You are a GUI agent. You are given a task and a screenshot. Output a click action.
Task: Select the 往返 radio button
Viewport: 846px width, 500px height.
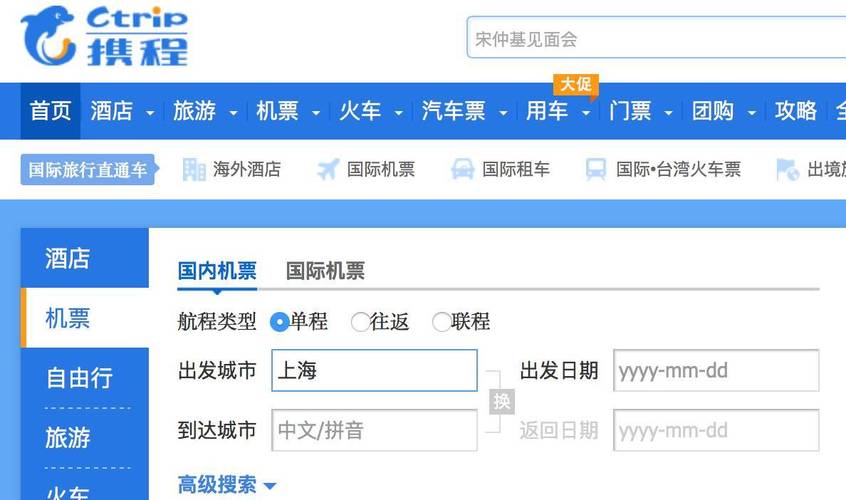point(360,322)
